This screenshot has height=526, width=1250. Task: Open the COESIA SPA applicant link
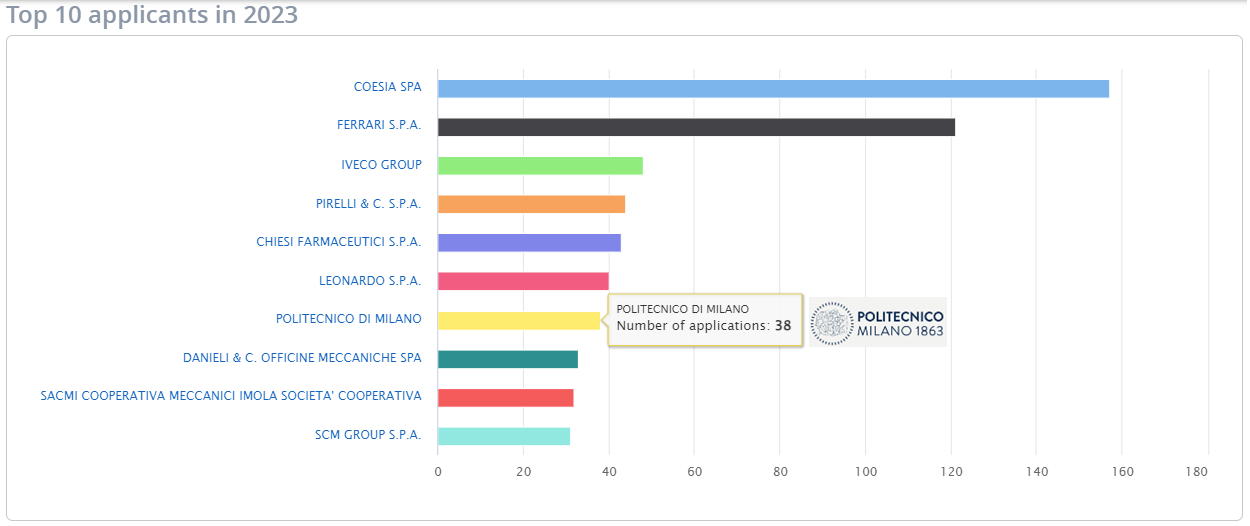(387, 87)
